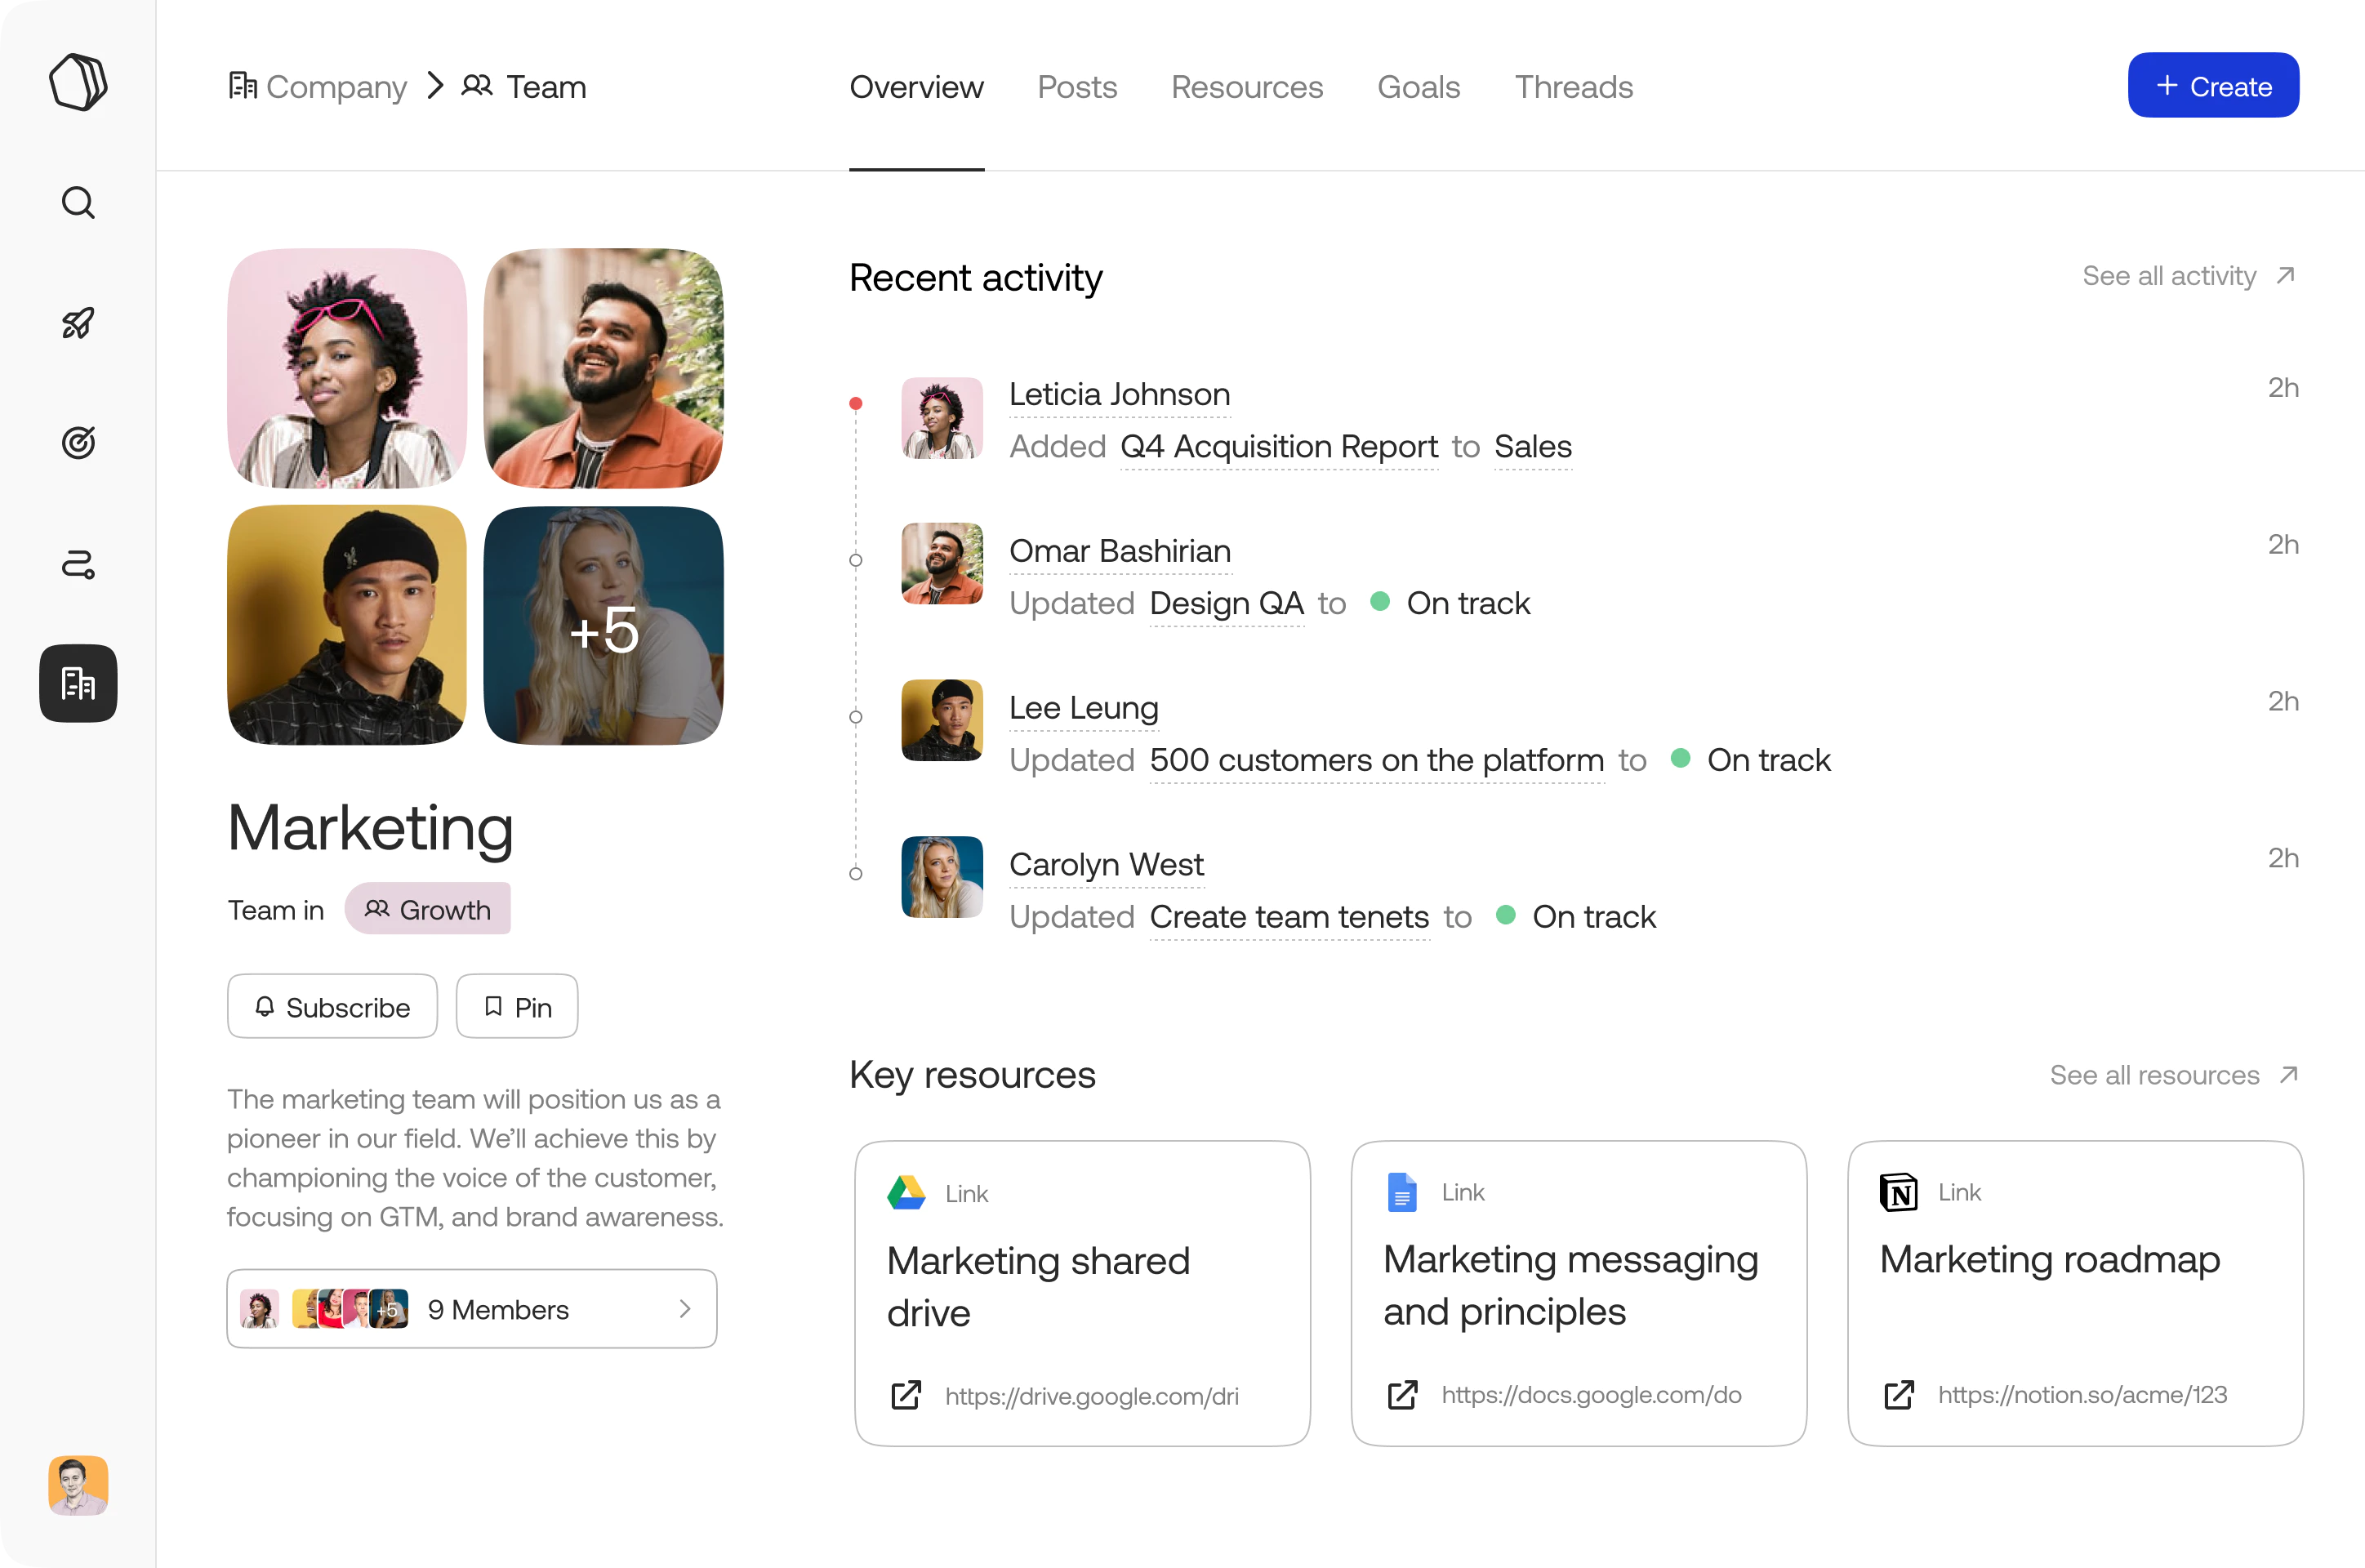The image size is (2365, 1568).
Task: Open See all resources link
Action: [x=2174, y=1075]
